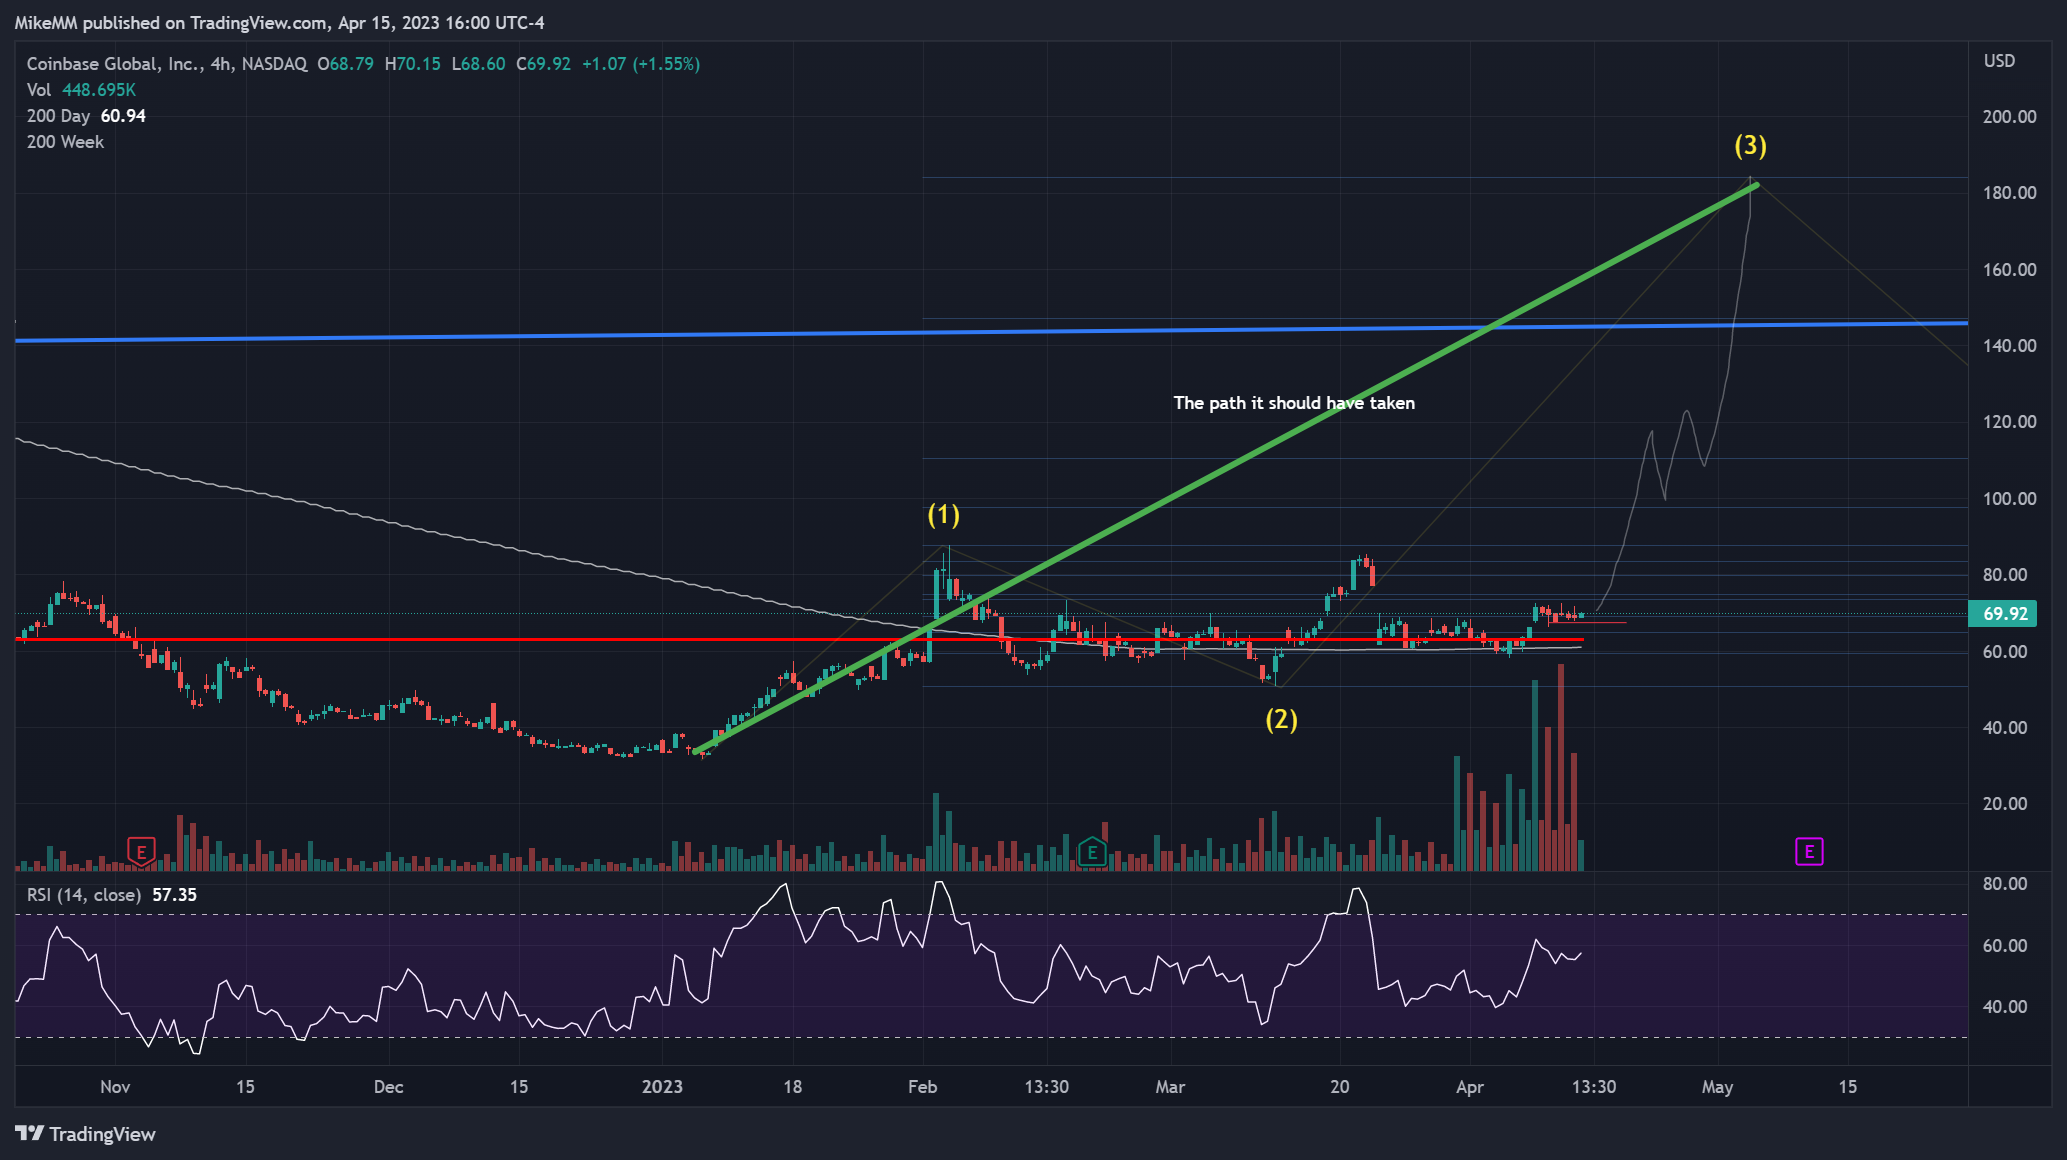Click the +1.07 (+1.55%) change value
2067x1160 pixels.
(641, 64)
